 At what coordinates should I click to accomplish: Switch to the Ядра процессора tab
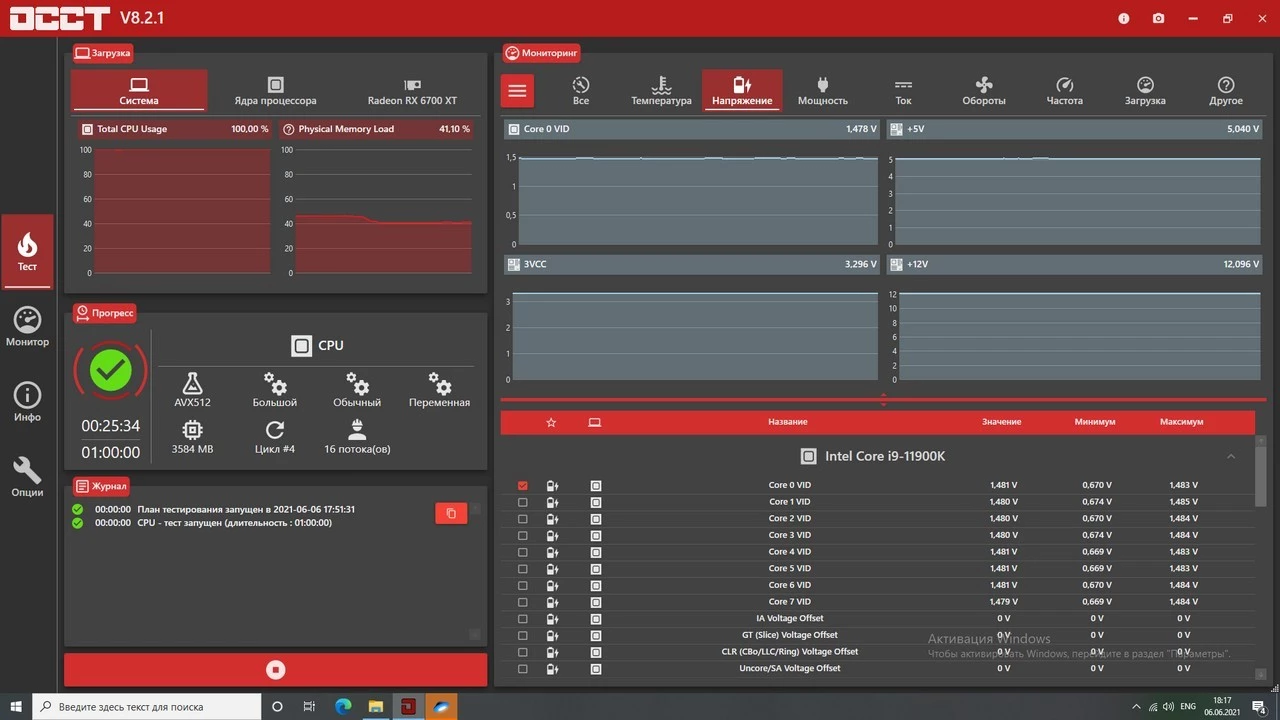point(275,90)
